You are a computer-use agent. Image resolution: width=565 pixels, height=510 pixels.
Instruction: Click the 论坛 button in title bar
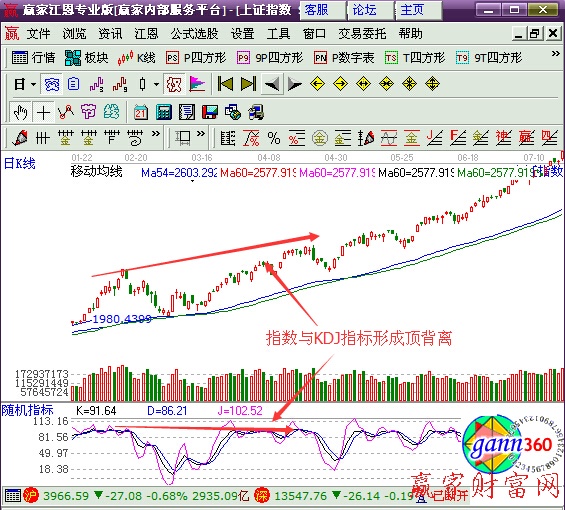tap(370, 10)
